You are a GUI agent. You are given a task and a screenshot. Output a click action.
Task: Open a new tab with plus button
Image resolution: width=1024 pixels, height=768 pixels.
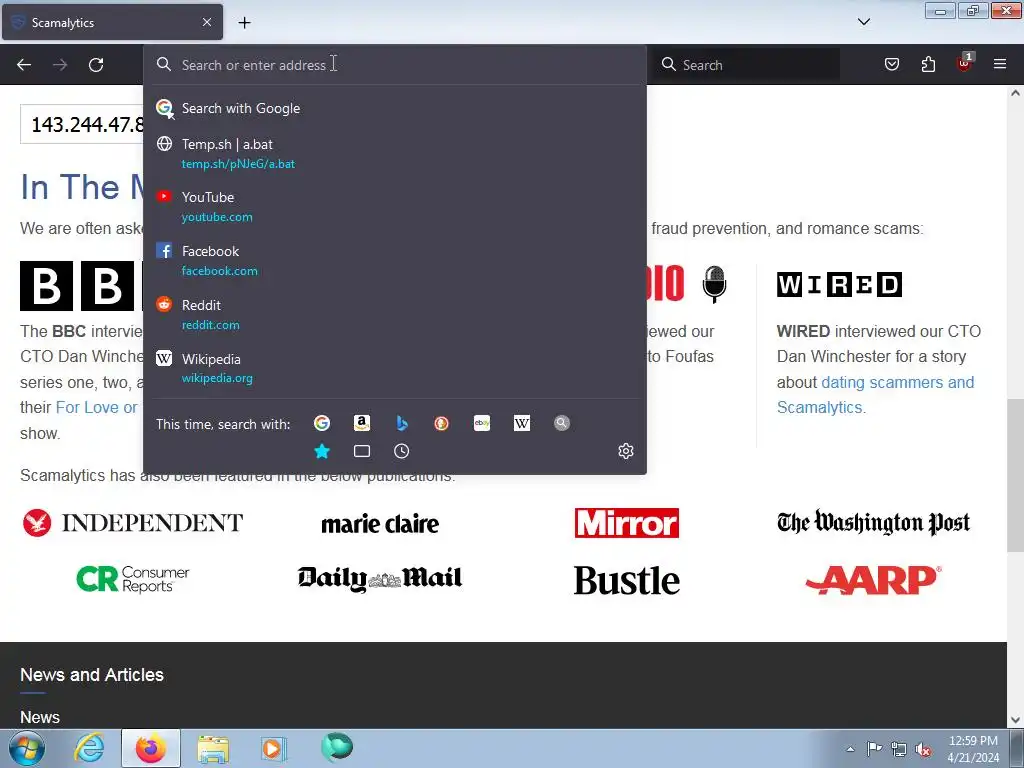(244, 23)
